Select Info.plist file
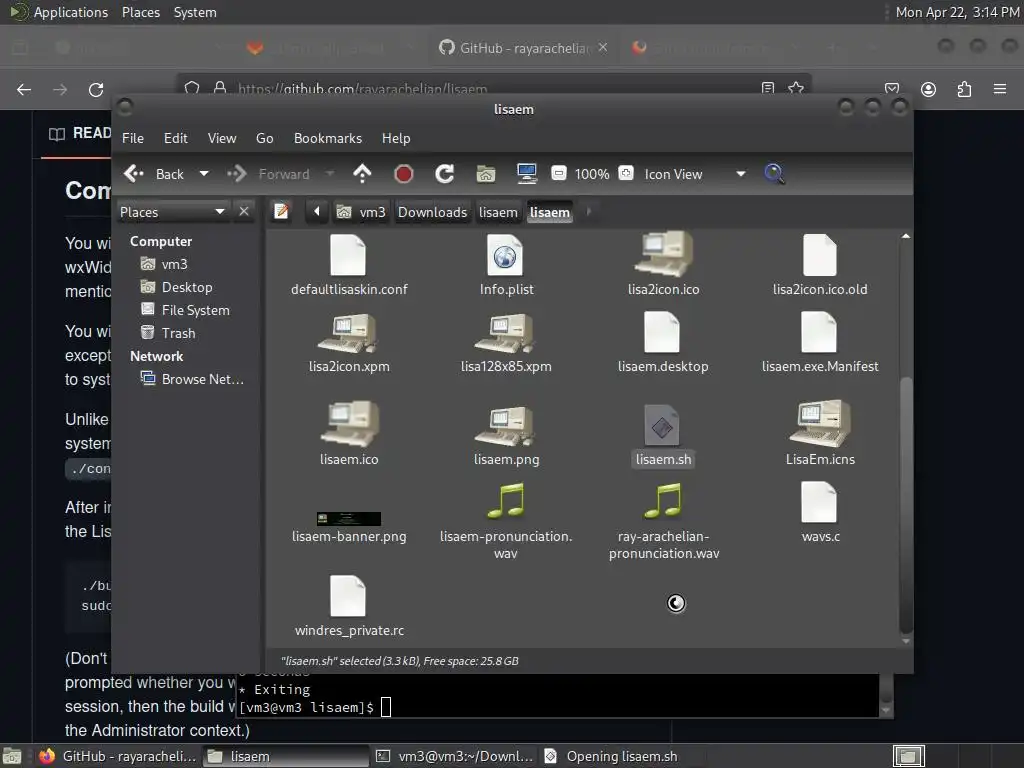1024x768 pixels. click(x=506, y=265)
